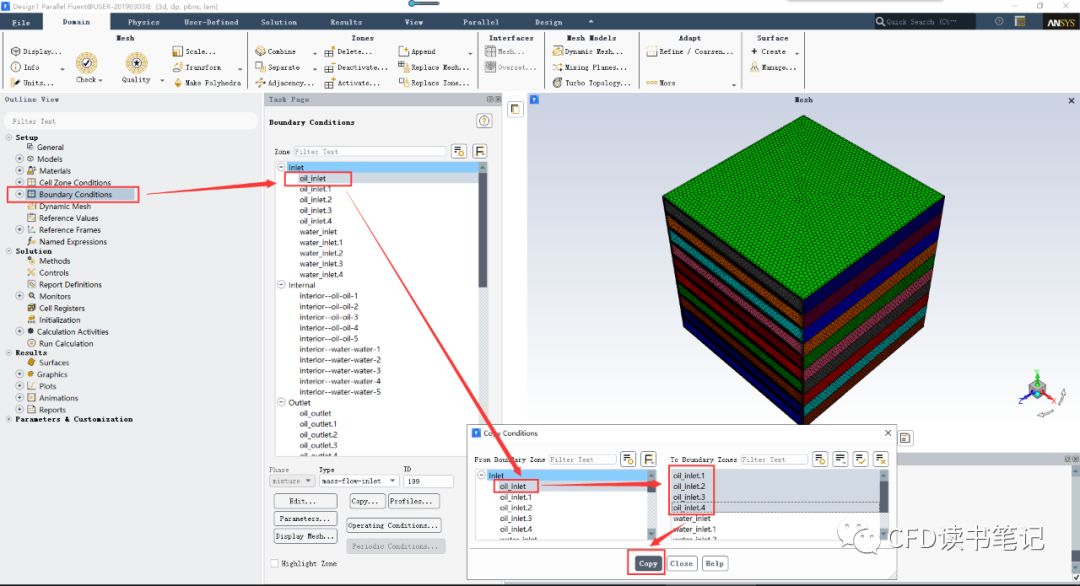The height and width of the screenshot is (586, 1080).
Task: Expand the Calculation Activities node
Action: point(19,331)
